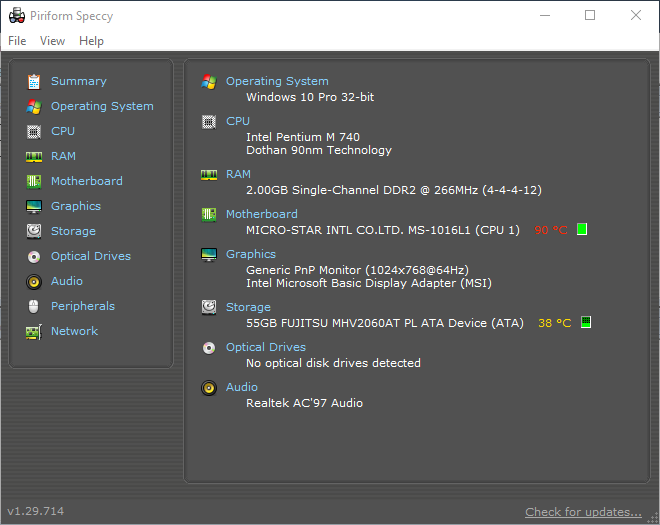Viewport: 660px width, 525px height.
Task: Click the Audio speaker icon in summary panel
Action: point(209,388)
